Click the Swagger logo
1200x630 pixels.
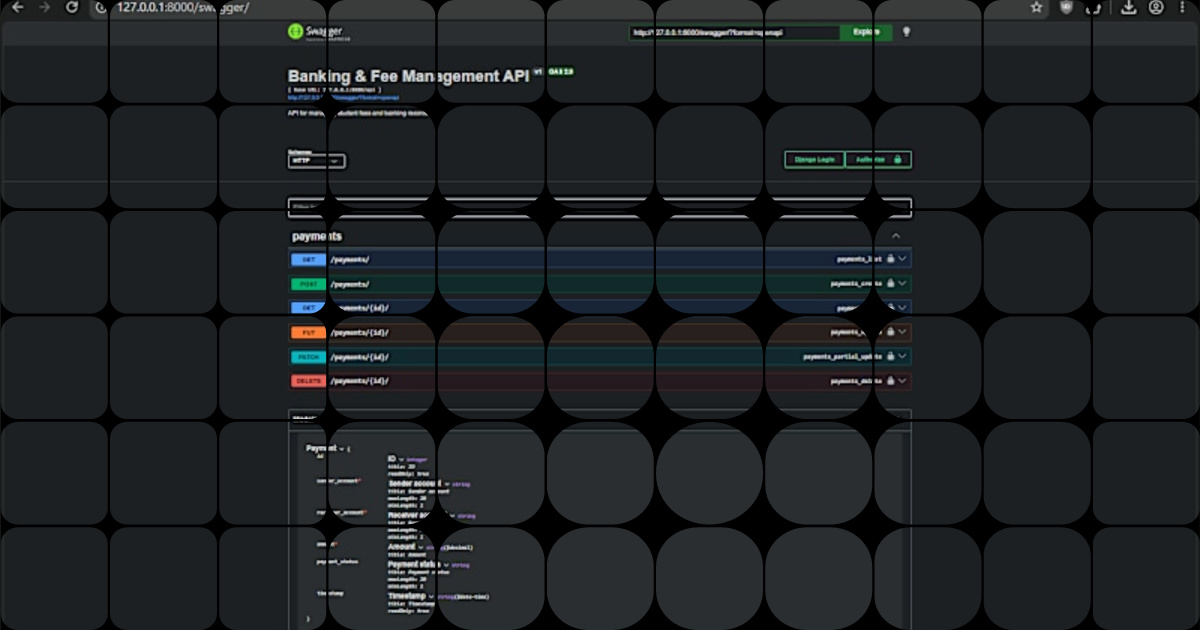319,32
